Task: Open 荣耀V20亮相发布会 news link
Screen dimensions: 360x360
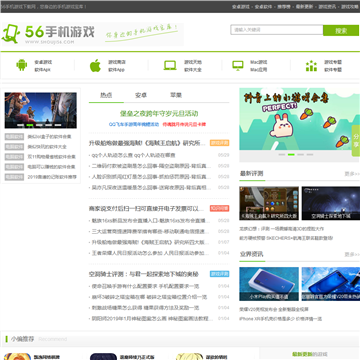Action: click(x=274, y=309)
